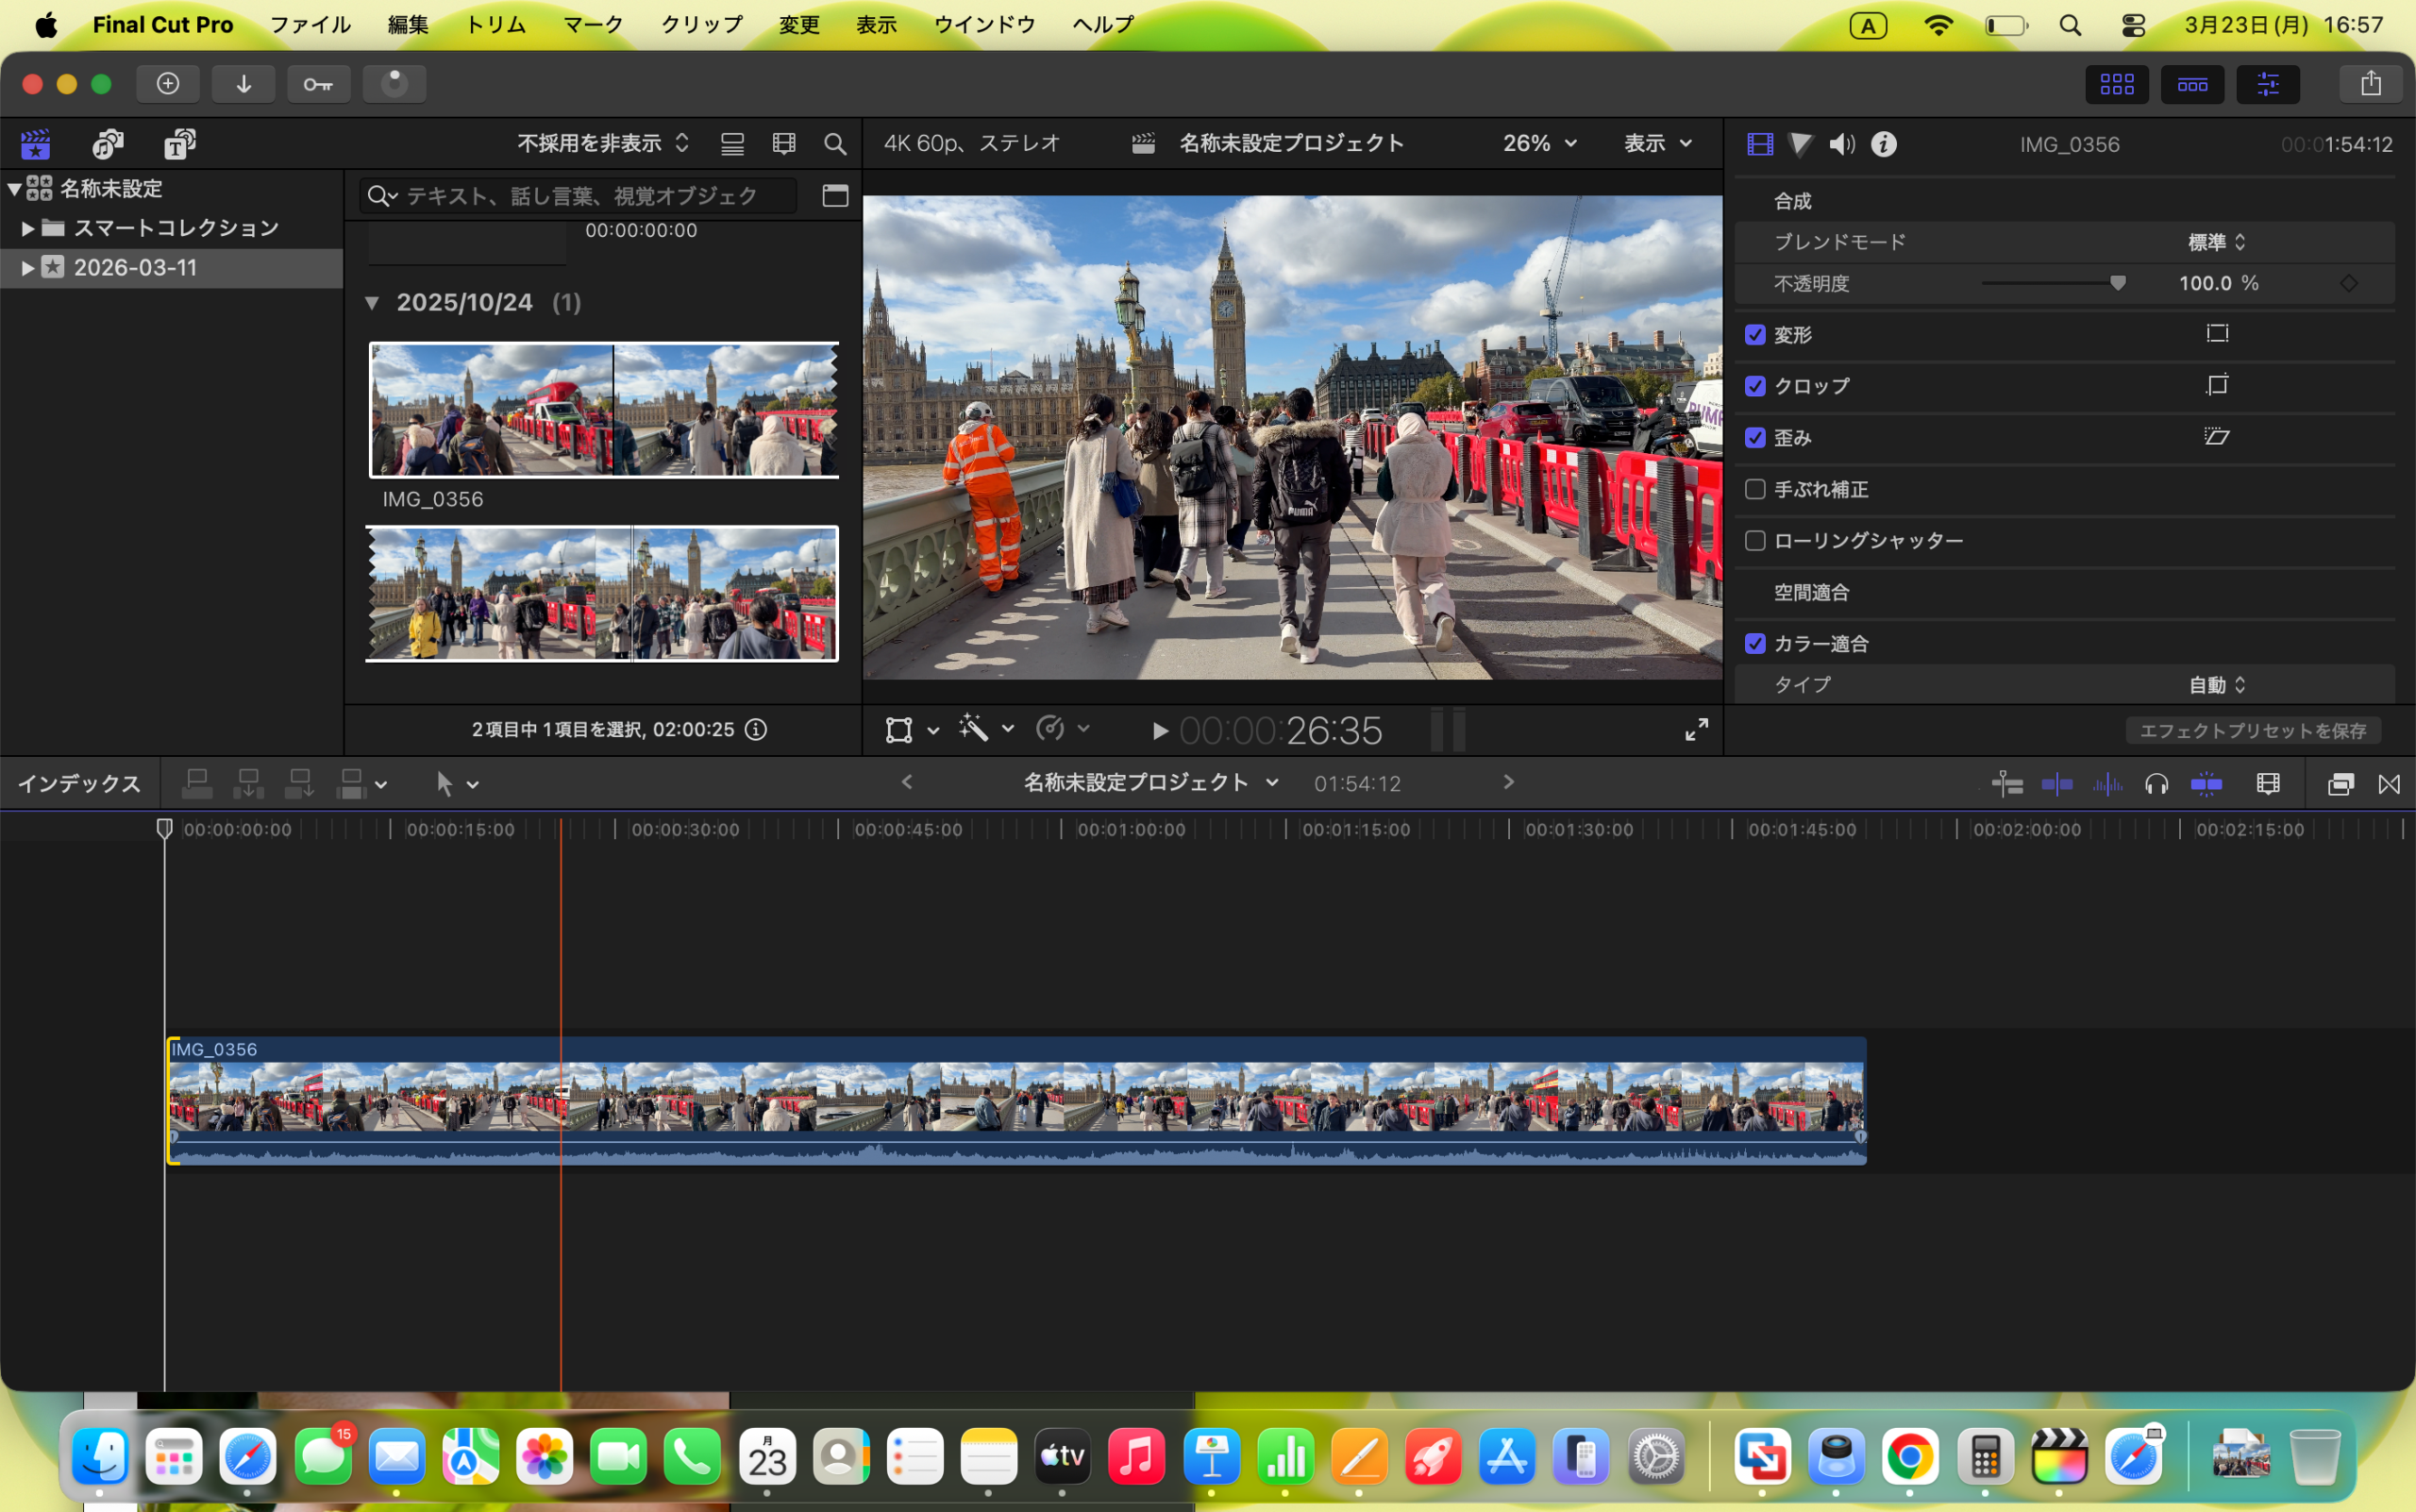
Task: Open the Titles and Generators sidebar
Action: (x=180, y=144)
